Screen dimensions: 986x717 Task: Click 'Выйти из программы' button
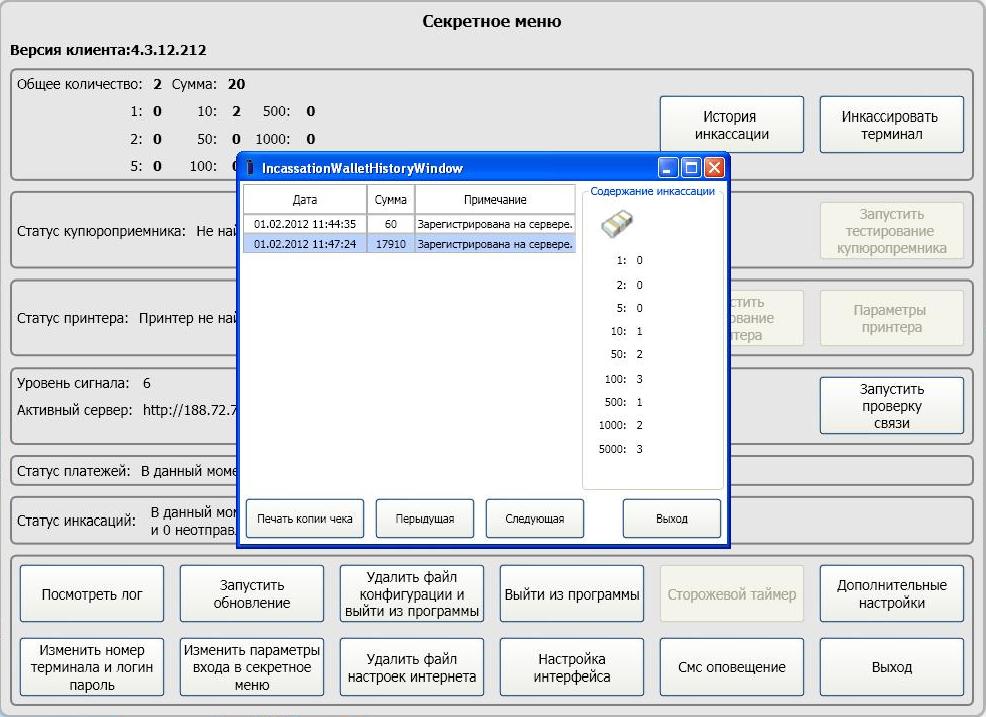[572, 594]
